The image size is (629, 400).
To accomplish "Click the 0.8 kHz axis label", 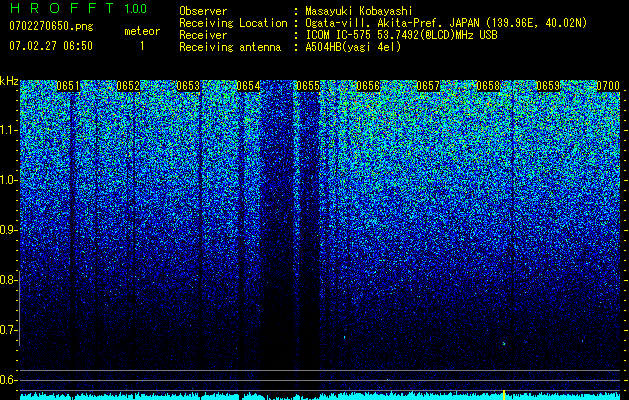I will (9, 280).
